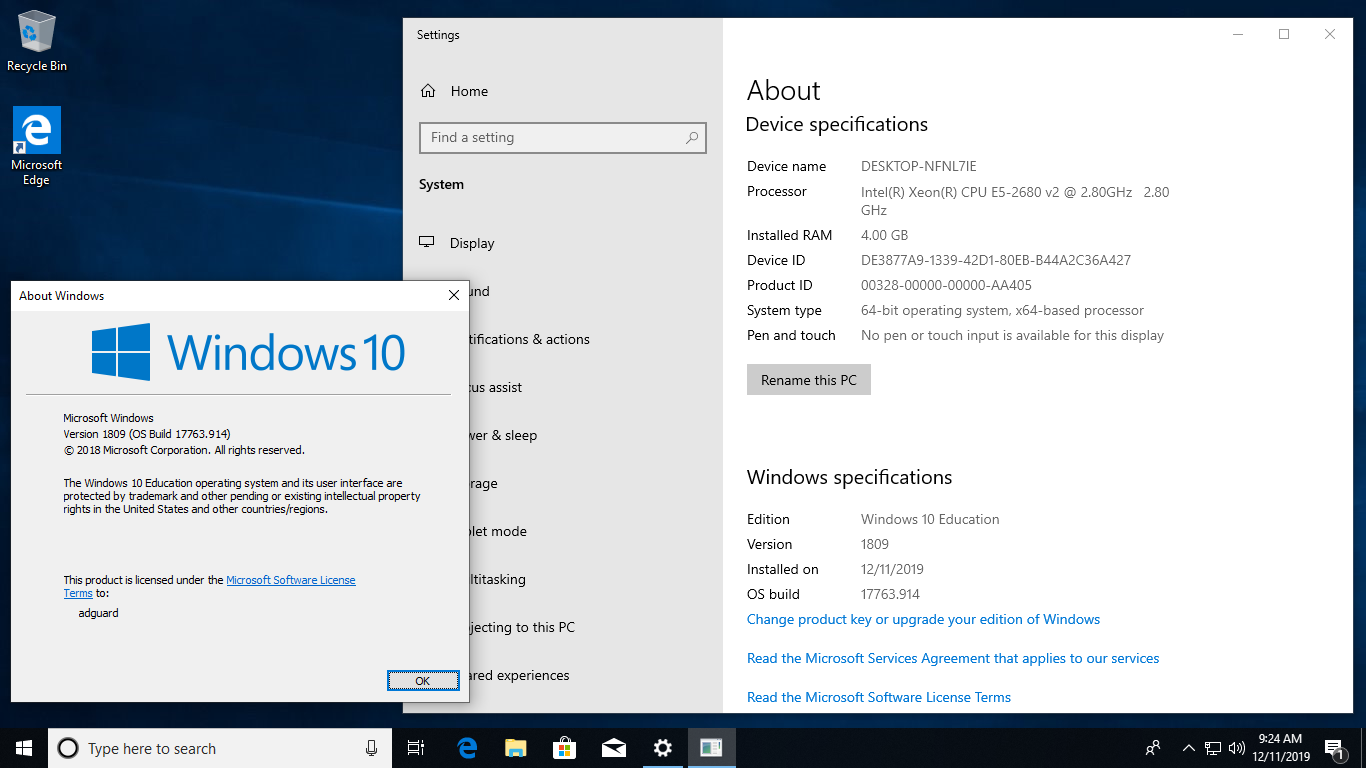Click device name DESKTOP-NFNL7IE text
1366x768 pixels.
click(919, 166)
